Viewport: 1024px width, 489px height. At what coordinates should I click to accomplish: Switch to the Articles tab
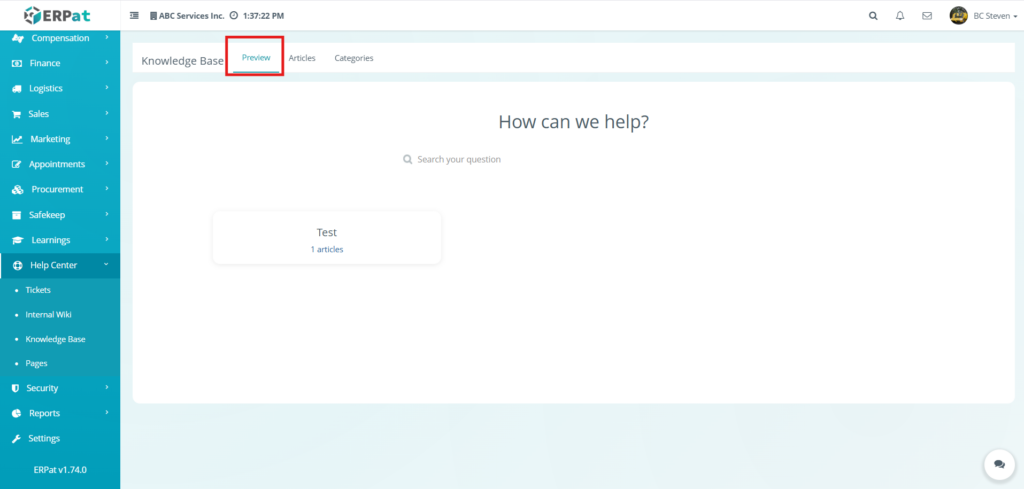302,58
